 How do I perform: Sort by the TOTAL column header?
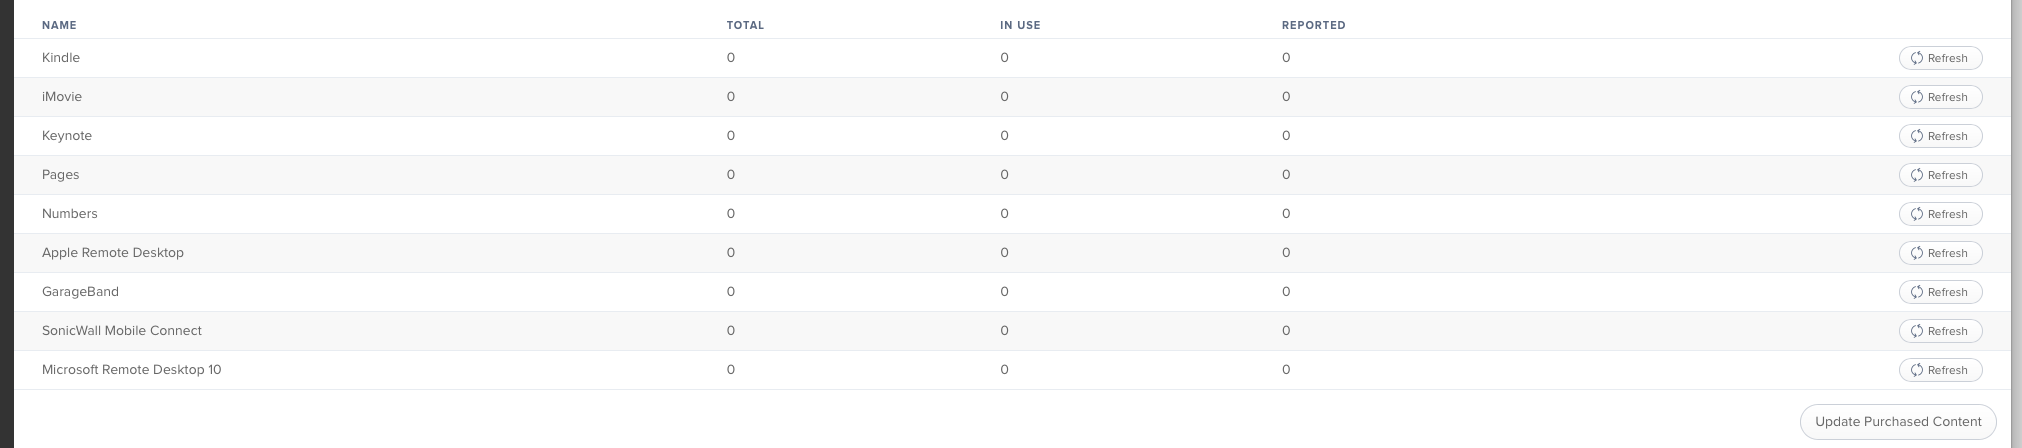coord(745,25)
